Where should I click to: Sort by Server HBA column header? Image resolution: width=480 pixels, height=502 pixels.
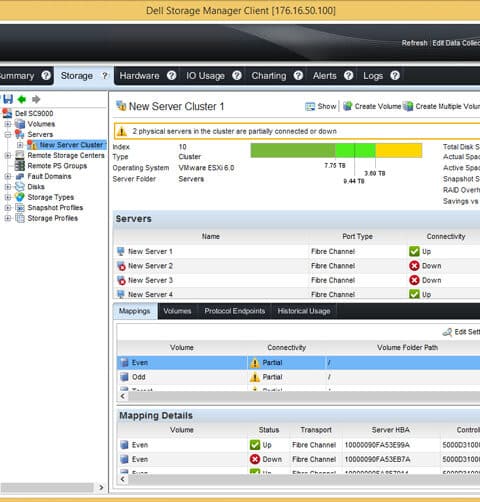click(390, 430)
